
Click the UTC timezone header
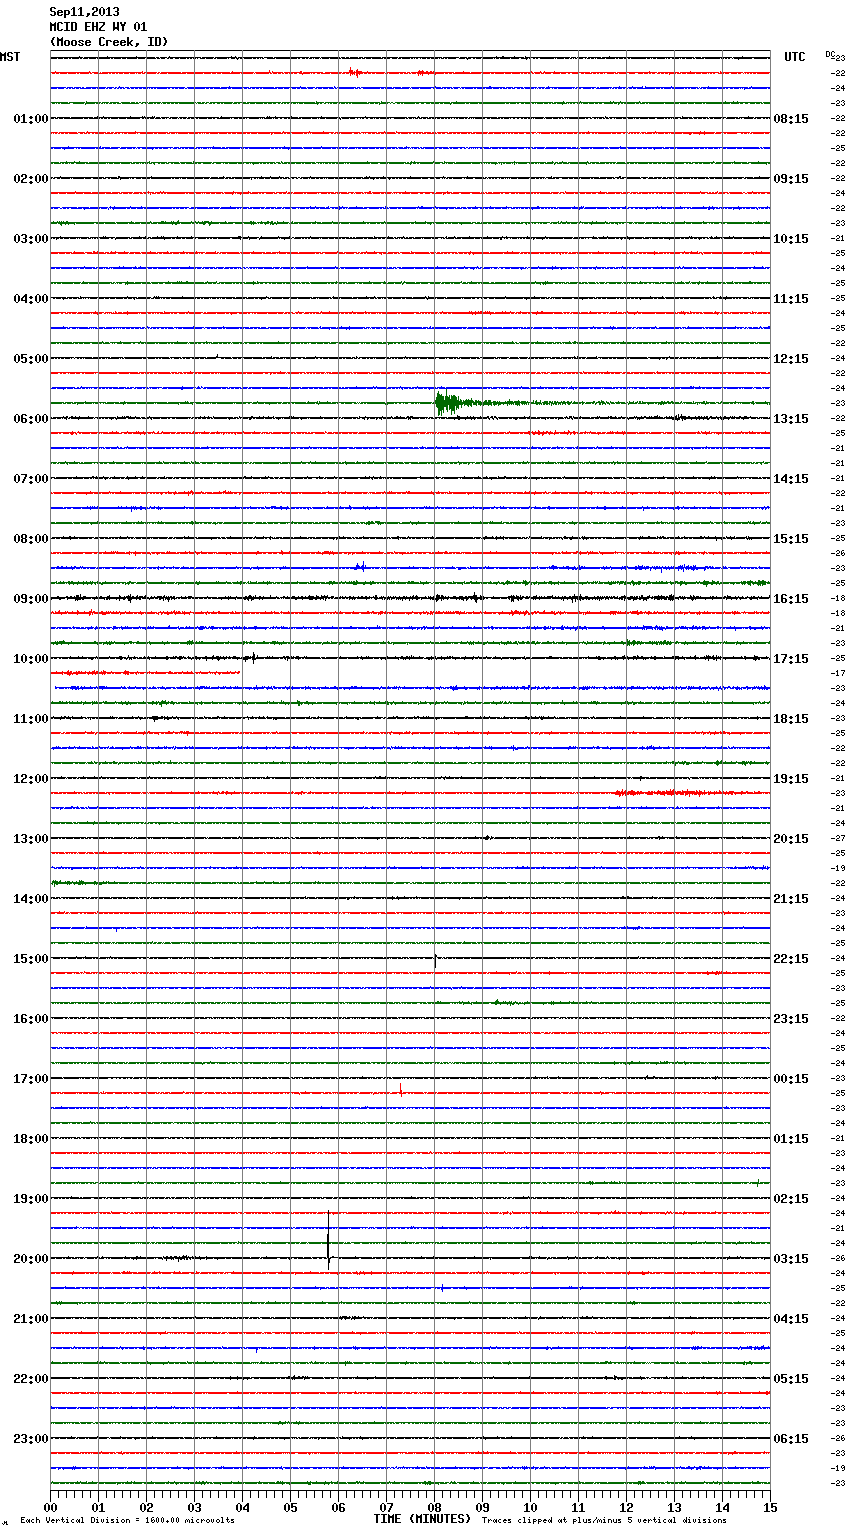[x=795, y=57]
